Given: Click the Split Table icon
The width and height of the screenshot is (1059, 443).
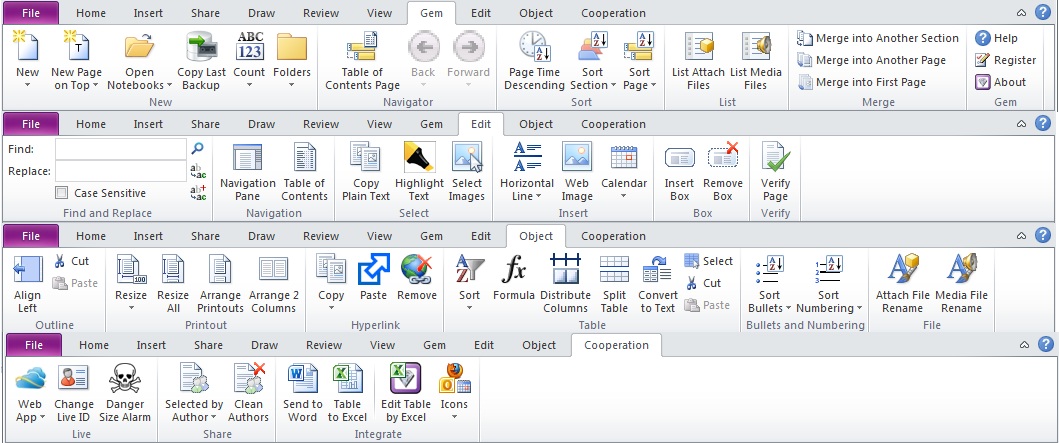Looking at the screenshot, I should (615, 269).
